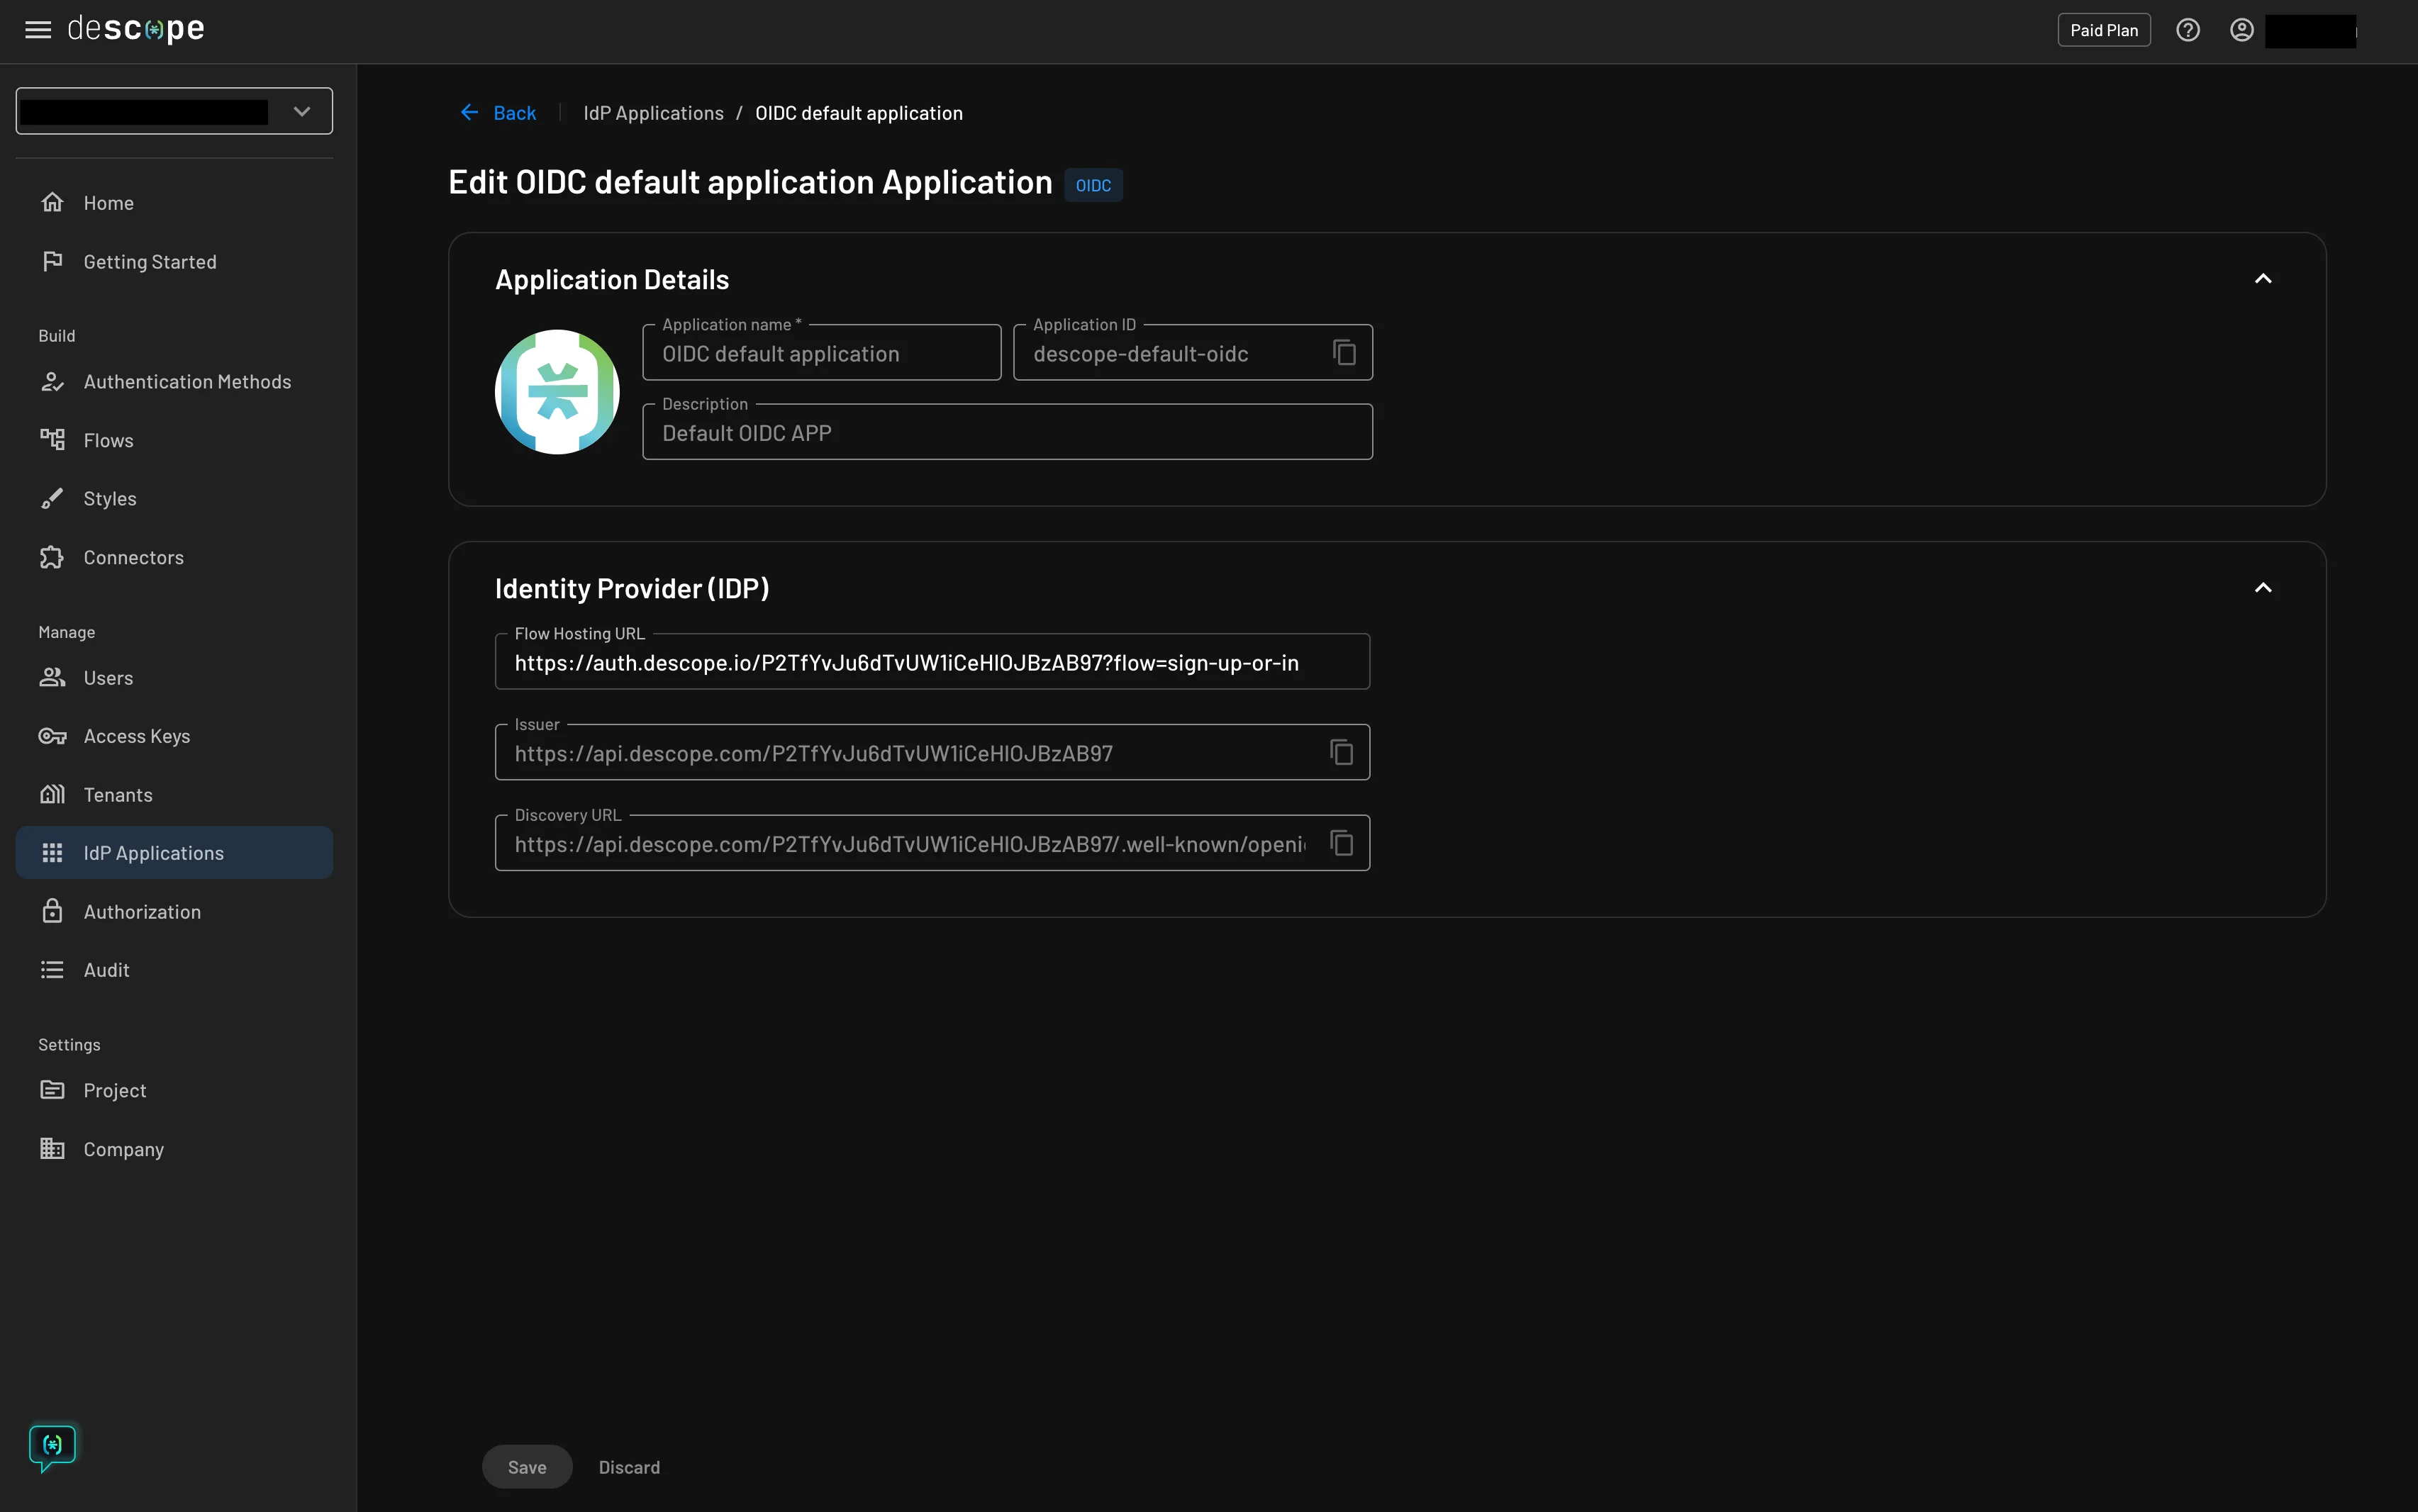Viewport: 2418px width, 1512px height.
Task: Toggle the hamburger navigation menu
Action: pos(37,29)
